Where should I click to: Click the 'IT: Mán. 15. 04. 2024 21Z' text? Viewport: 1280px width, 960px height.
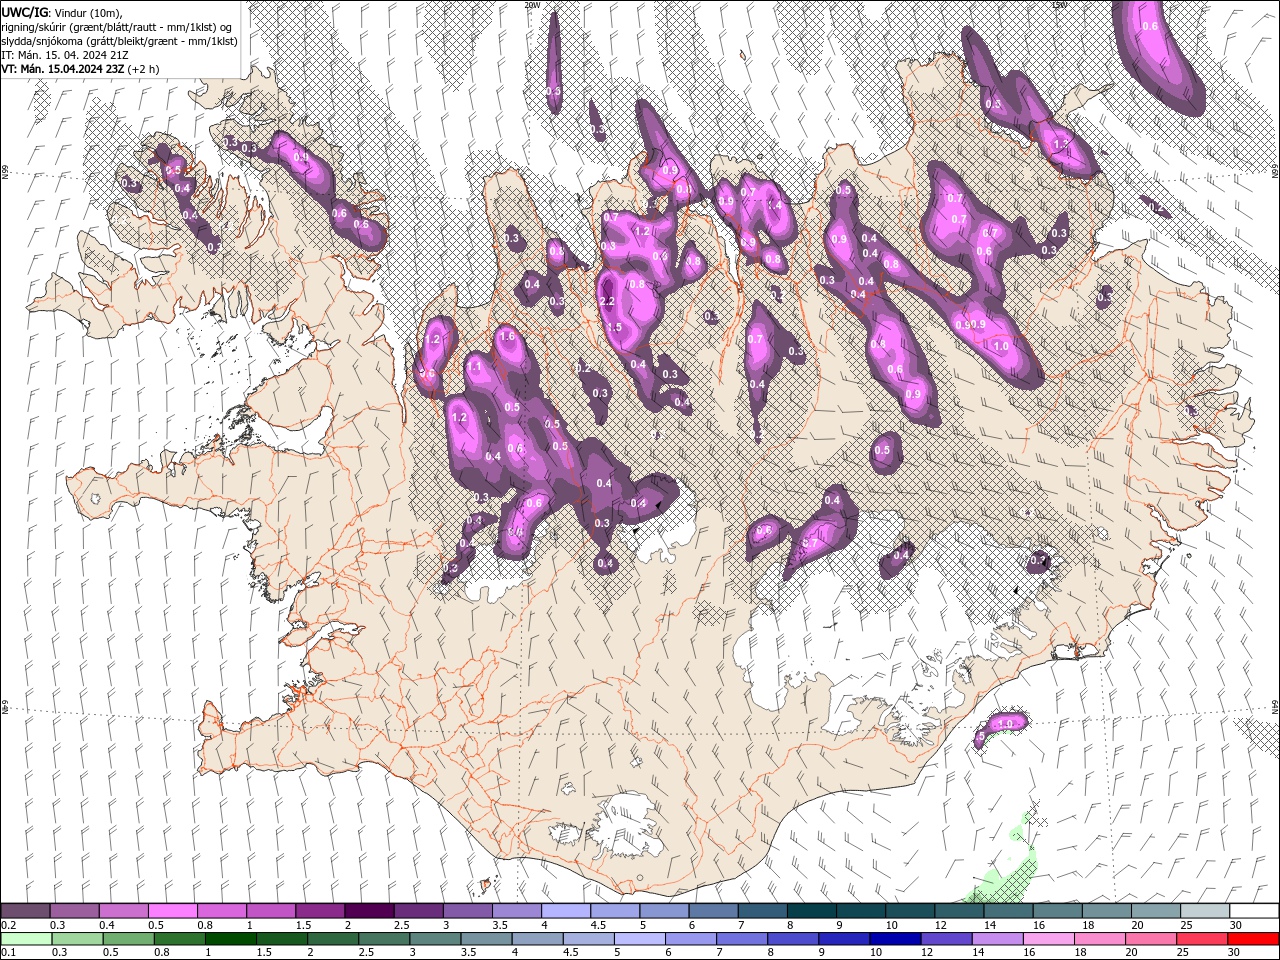click(64, 55)
